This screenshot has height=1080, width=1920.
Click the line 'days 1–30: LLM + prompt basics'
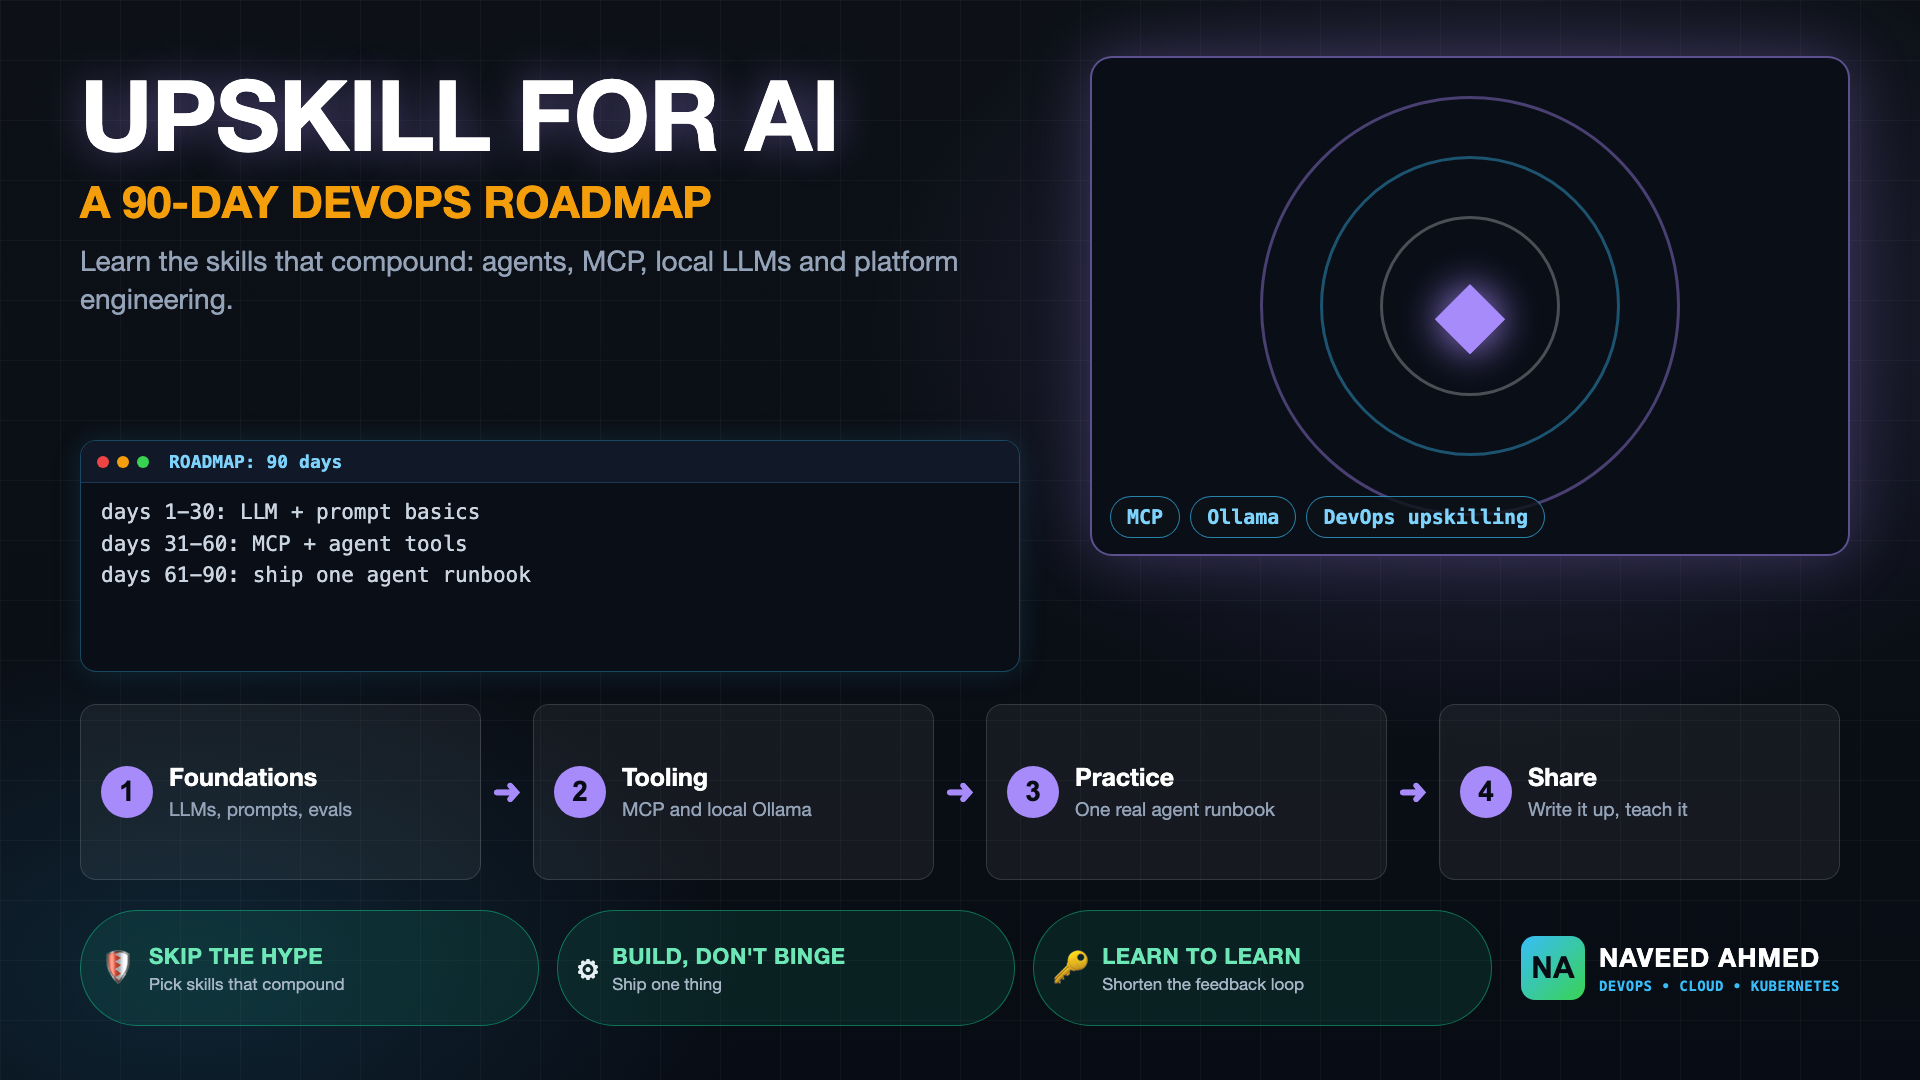(290, 512)
